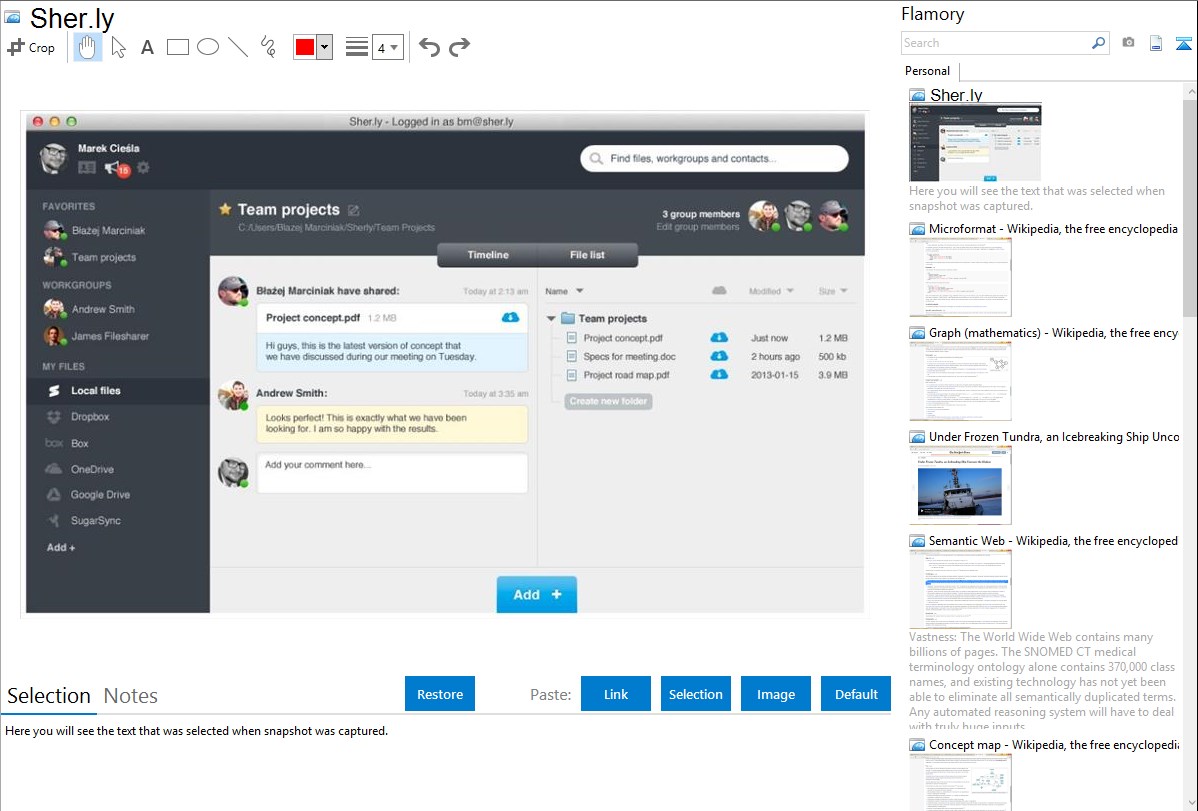Click the Create new folder button
This screenshot has width=1198, height=811.
pos(608,401)
